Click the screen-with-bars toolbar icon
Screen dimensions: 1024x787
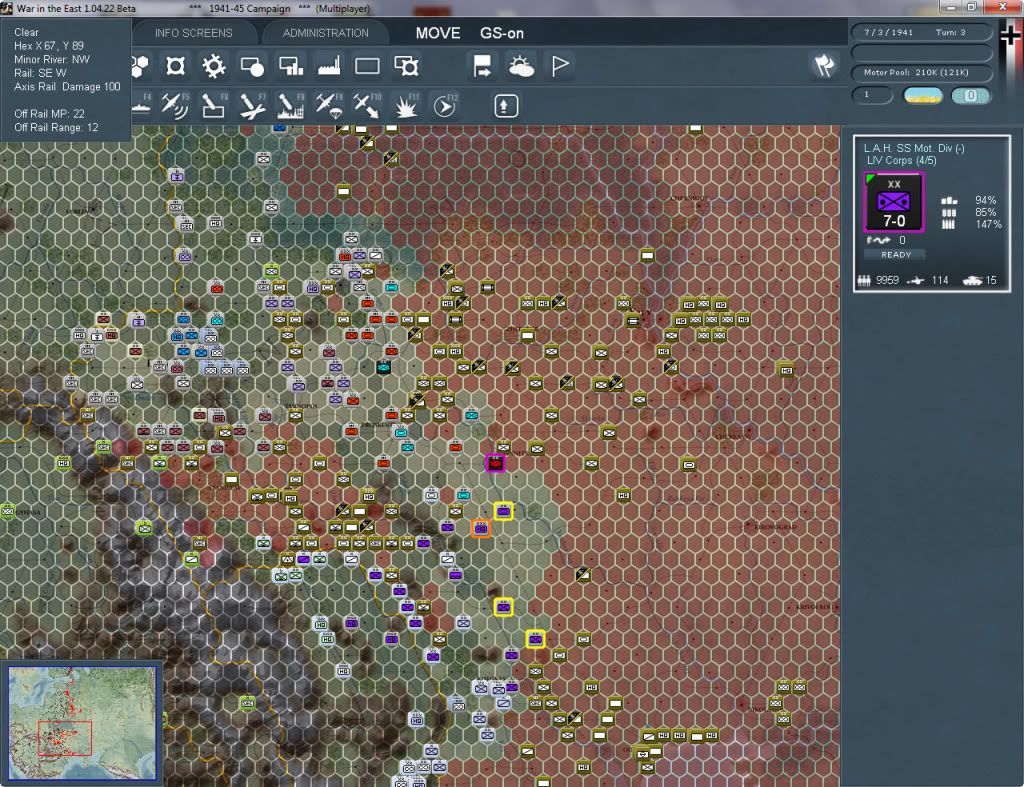[x=291, y=66]
